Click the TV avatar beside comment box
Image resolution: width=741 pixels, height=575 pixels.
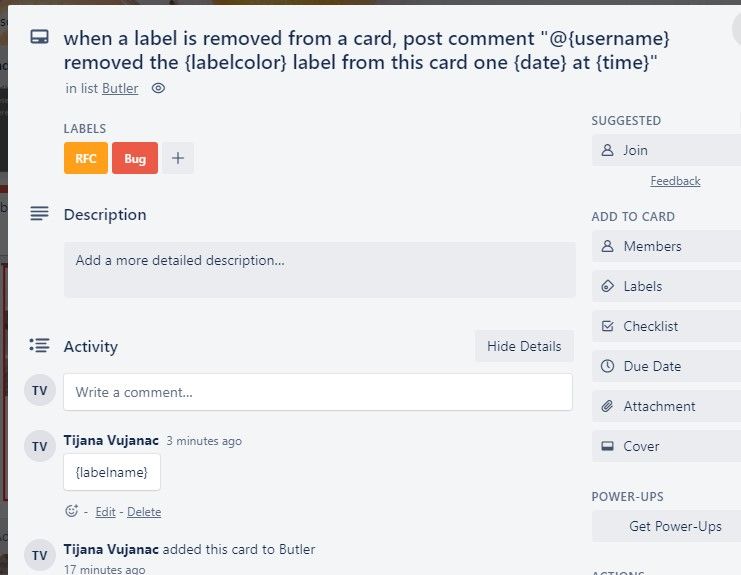tap(40, 390)
